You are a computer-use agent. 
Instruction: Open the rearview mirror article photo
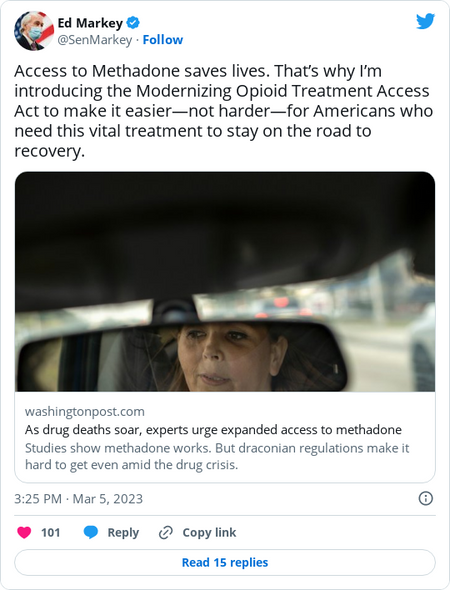[225, 281]
